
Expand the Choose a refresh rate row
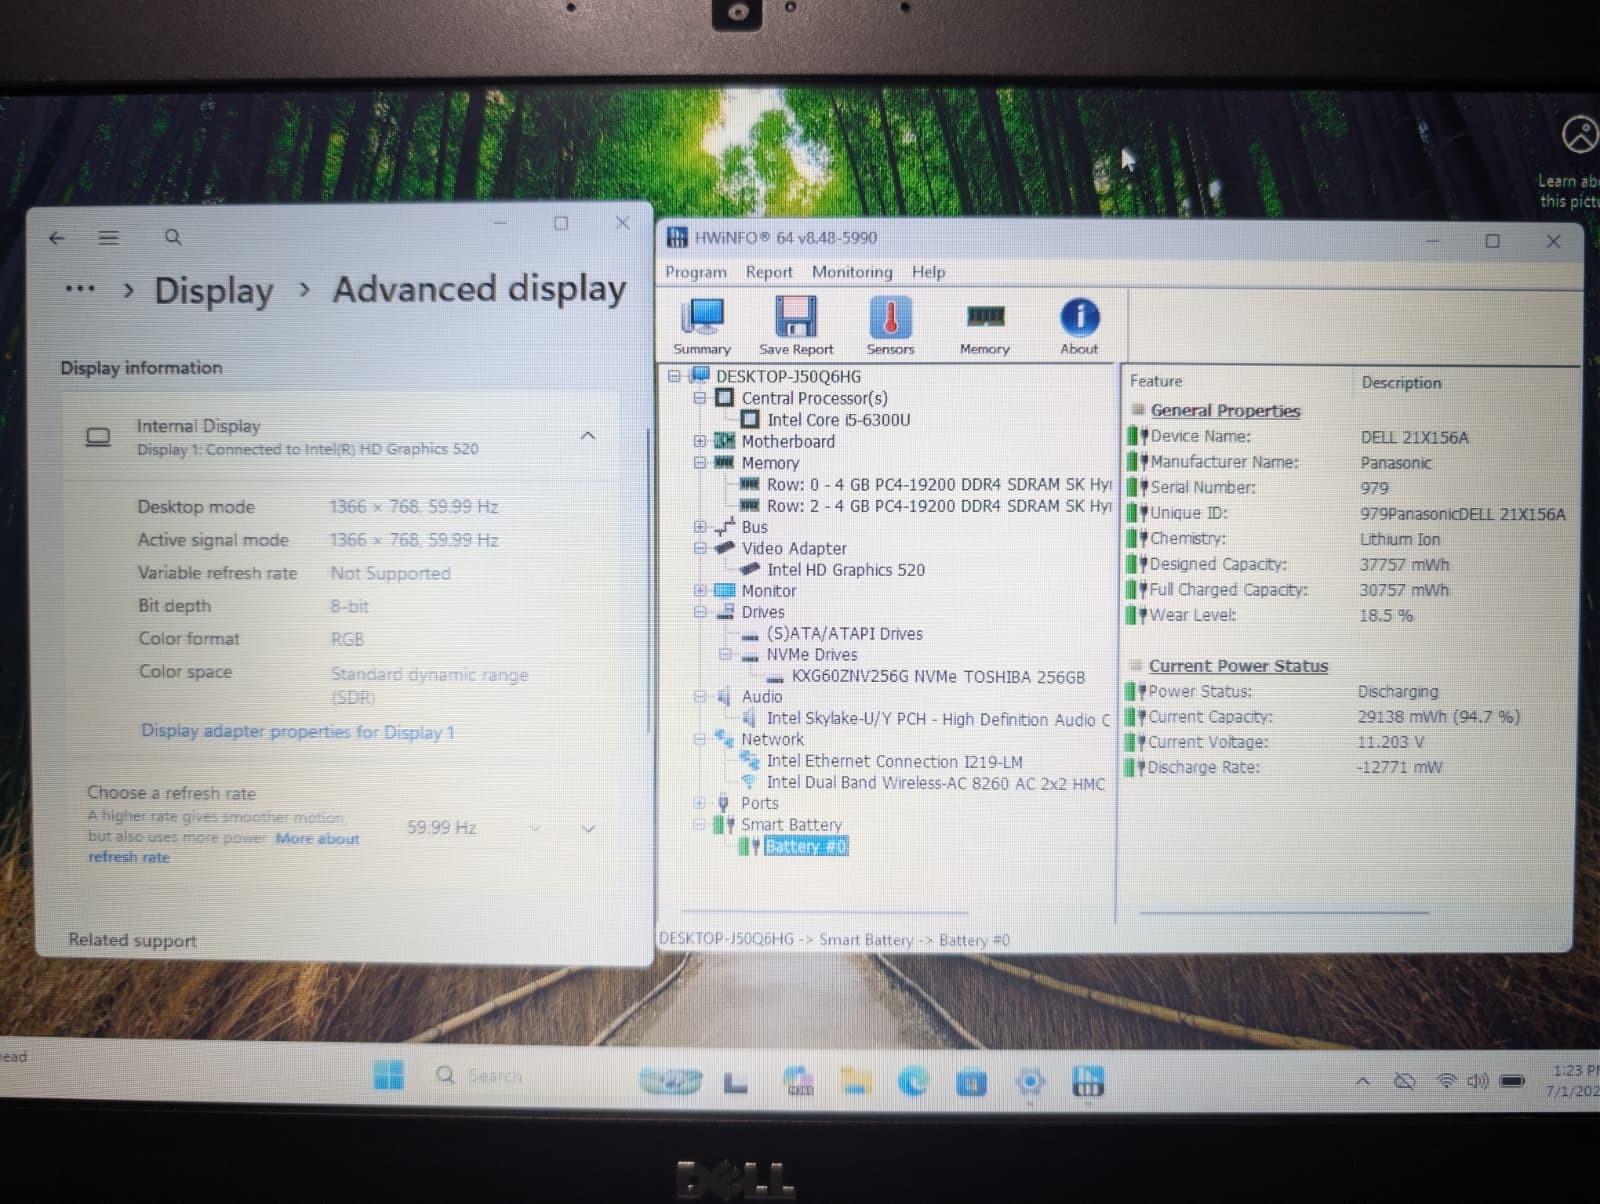point(588,829)
